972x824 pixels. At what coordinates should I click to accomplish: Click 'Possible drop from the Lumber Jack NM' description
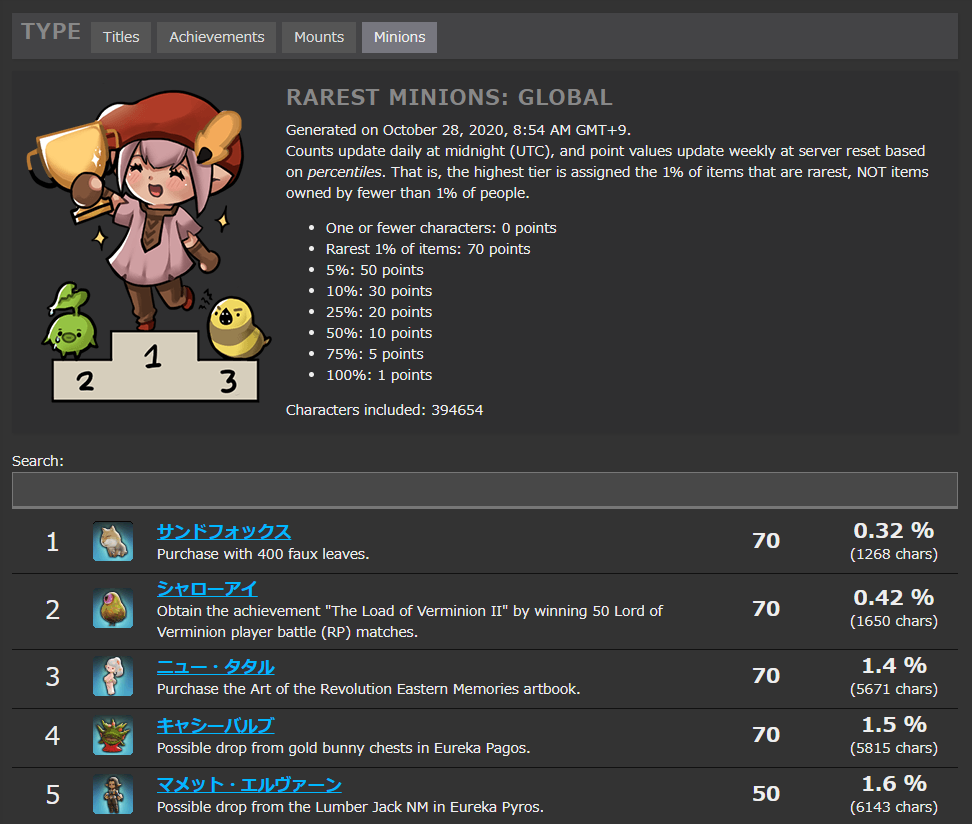(x=350, y=807)
